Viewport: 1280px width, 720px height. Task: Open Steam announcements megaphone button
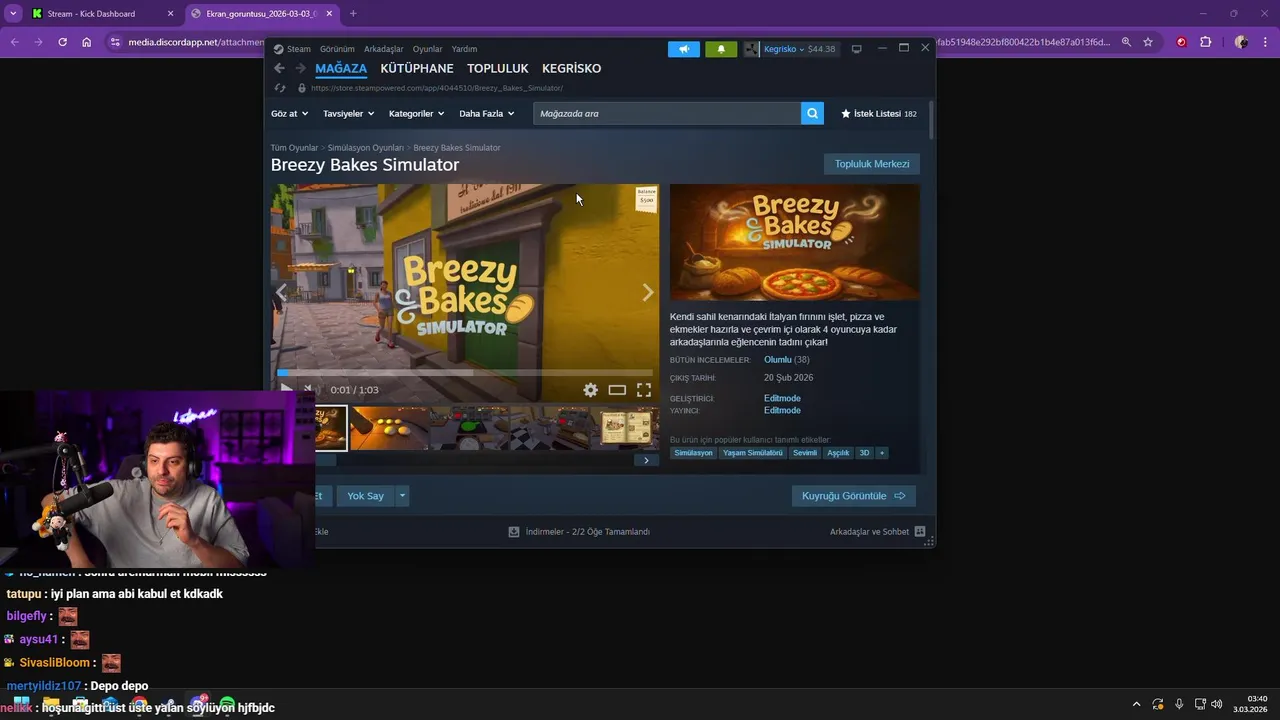[x=684, y=49]
